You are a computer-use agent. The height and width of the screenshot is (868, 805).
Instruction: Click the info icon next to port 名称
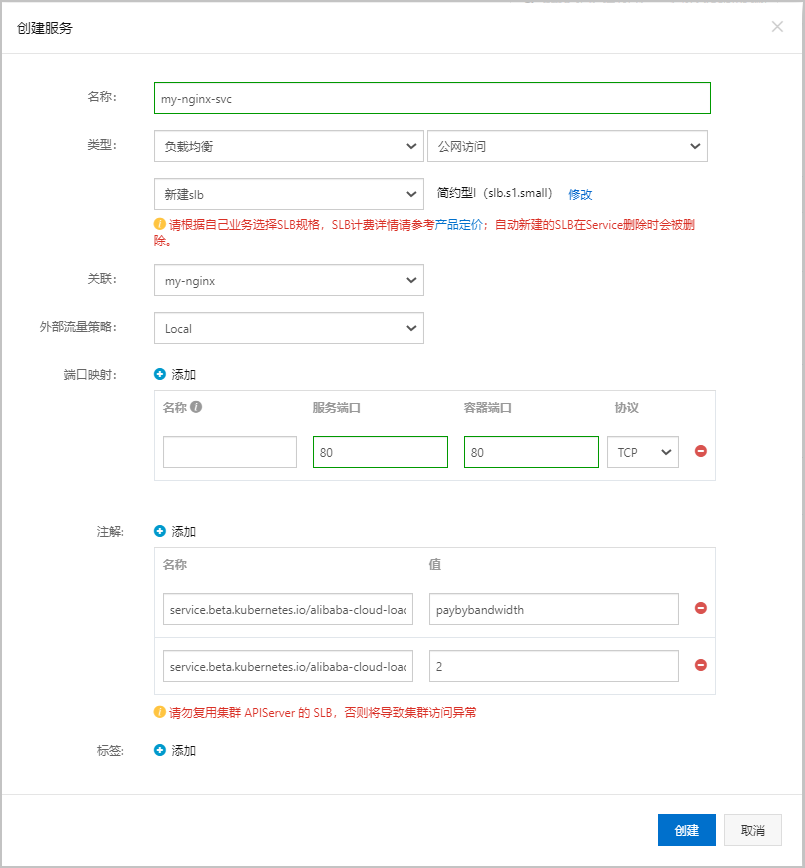click(x=196, y=407)
